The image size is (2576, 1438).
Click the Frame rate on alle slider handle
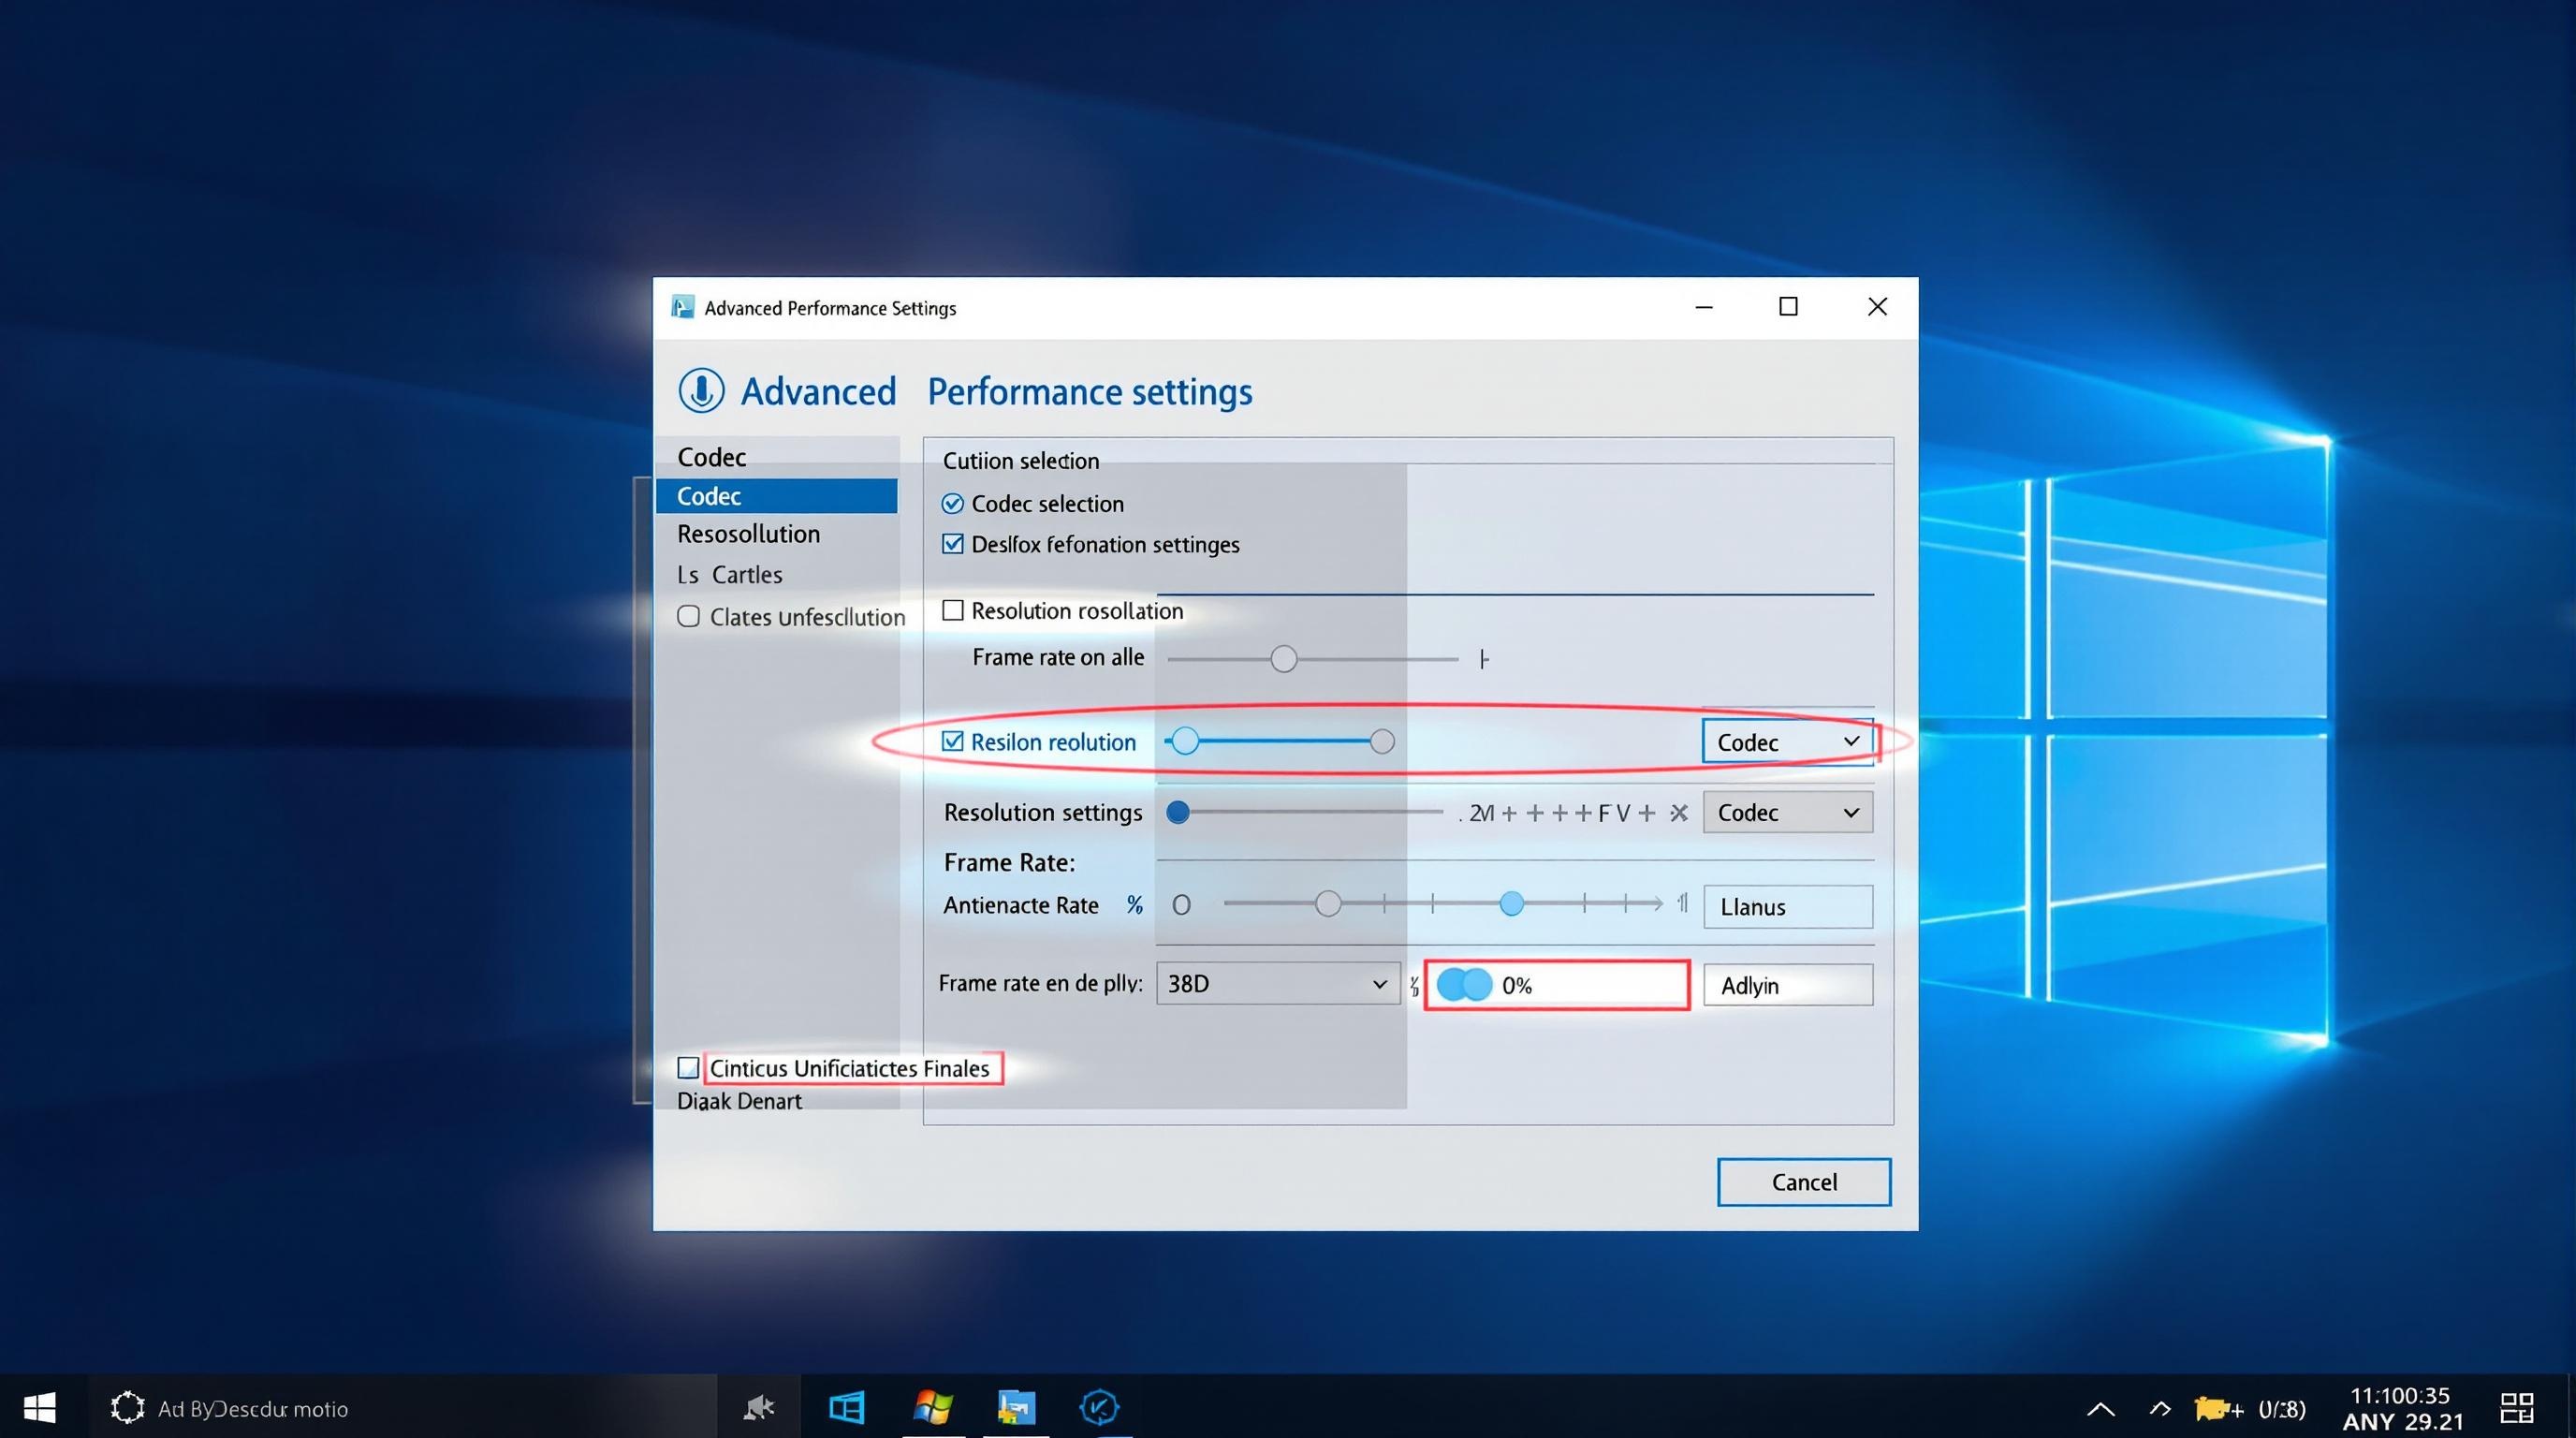1284,659
